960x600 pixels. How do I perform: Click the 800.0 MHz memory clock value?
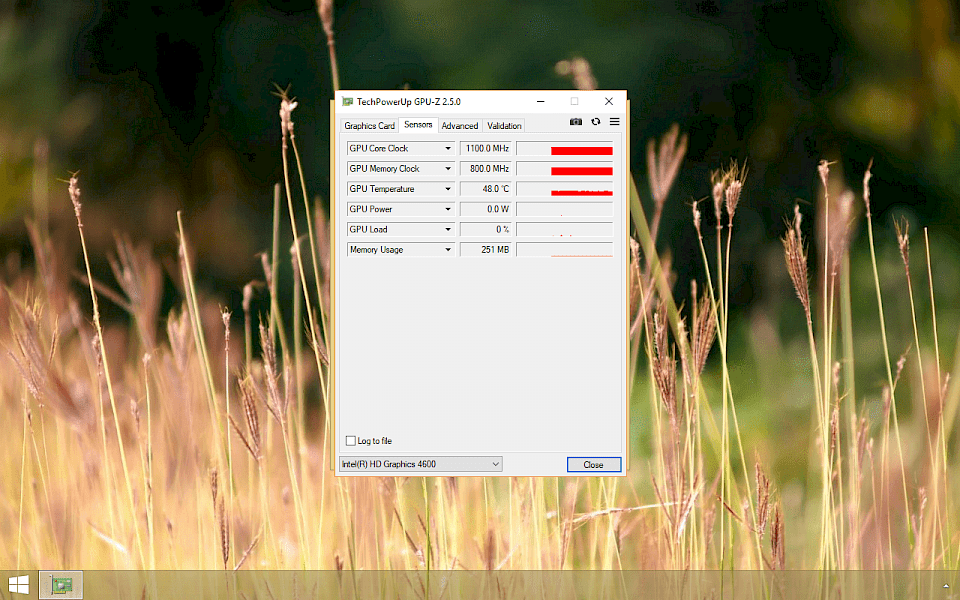(x=486, y=168)
